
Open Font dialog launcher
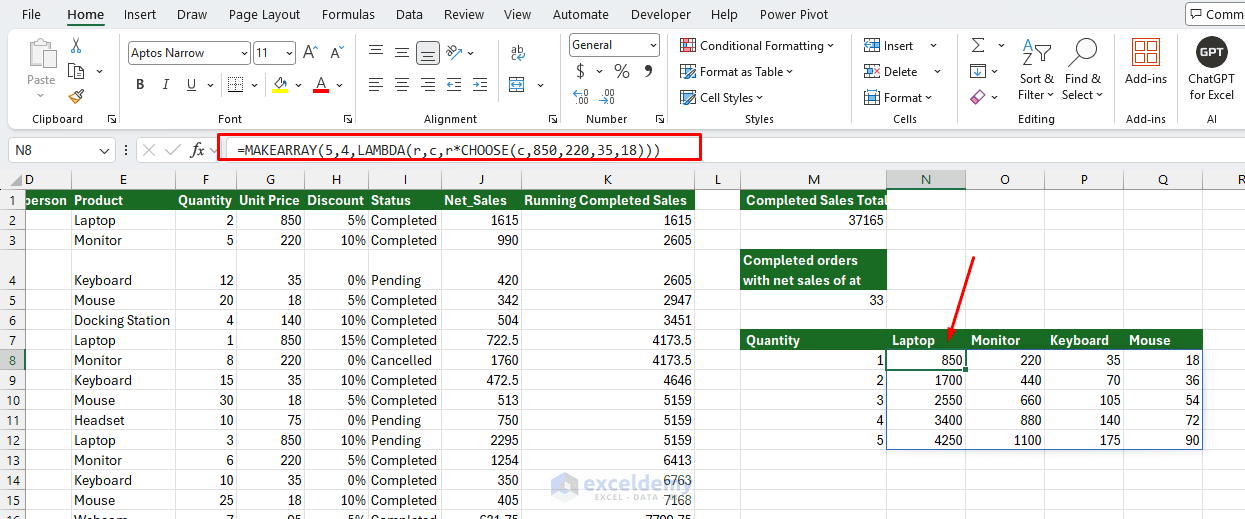click(x=347, y=119)
